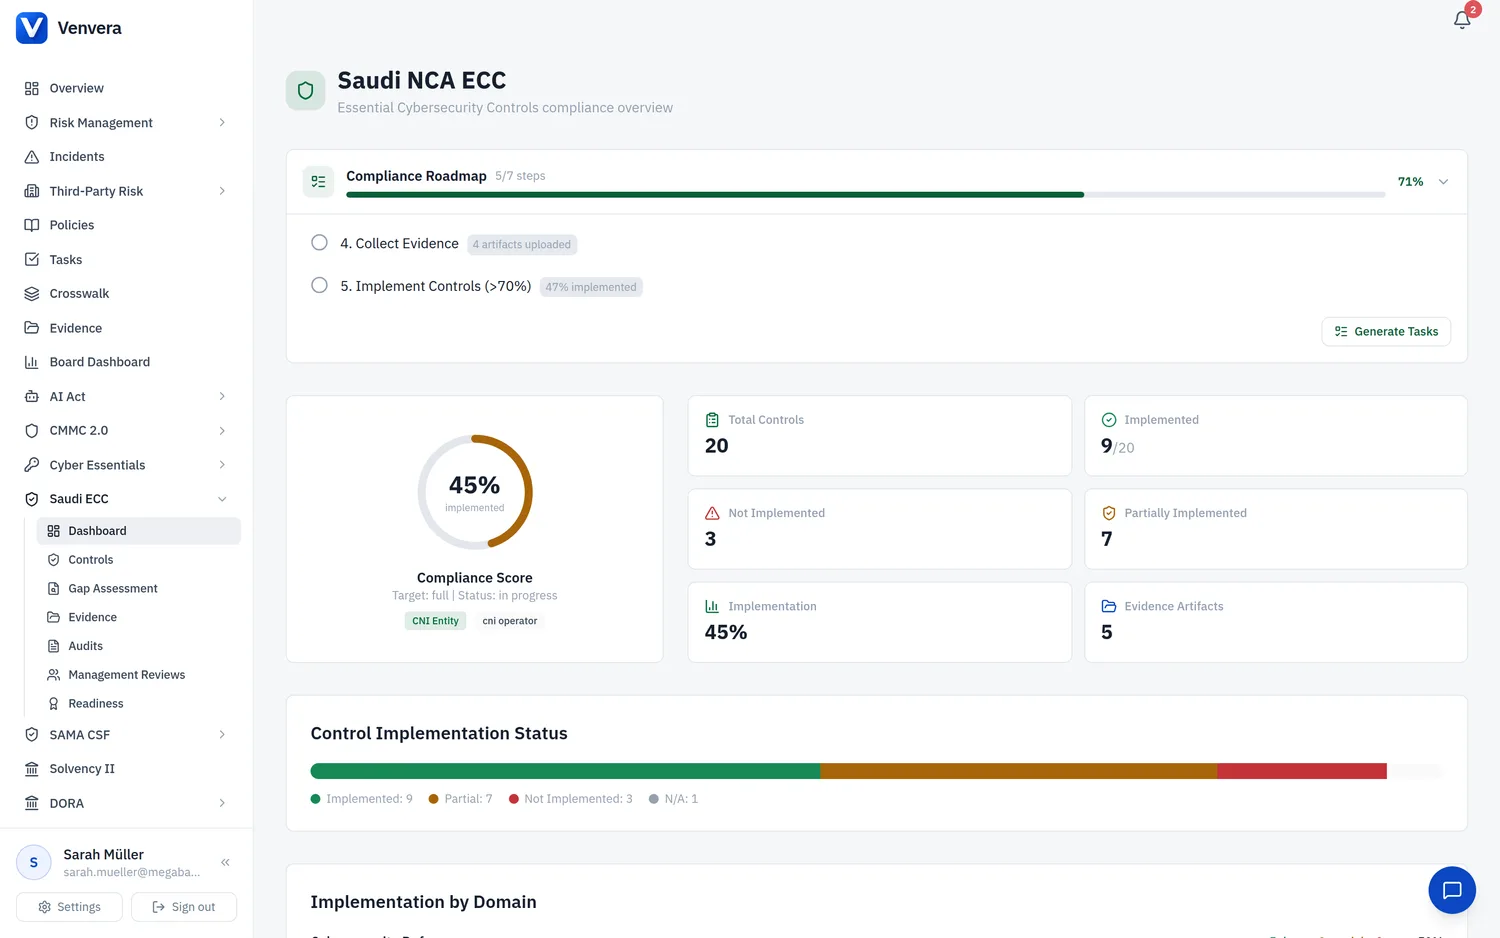Click the Overview grid icon
The width and height of the screenshot is (1500, 938).
[x=32, y=88]
